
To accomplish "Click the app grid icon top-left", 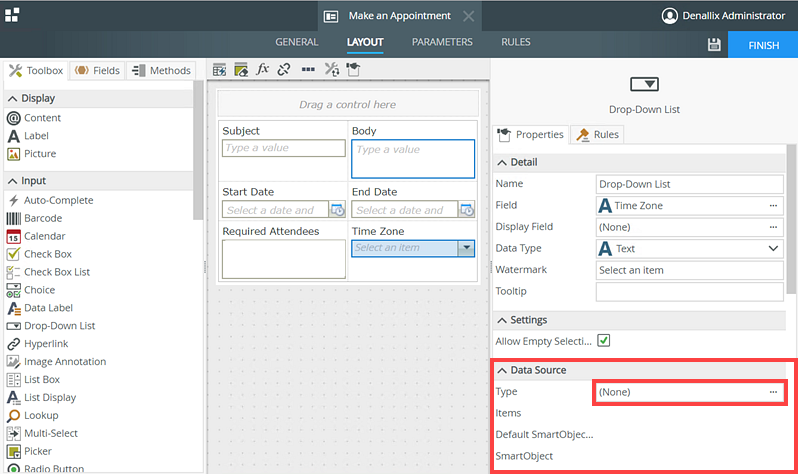I will (12, 15).
